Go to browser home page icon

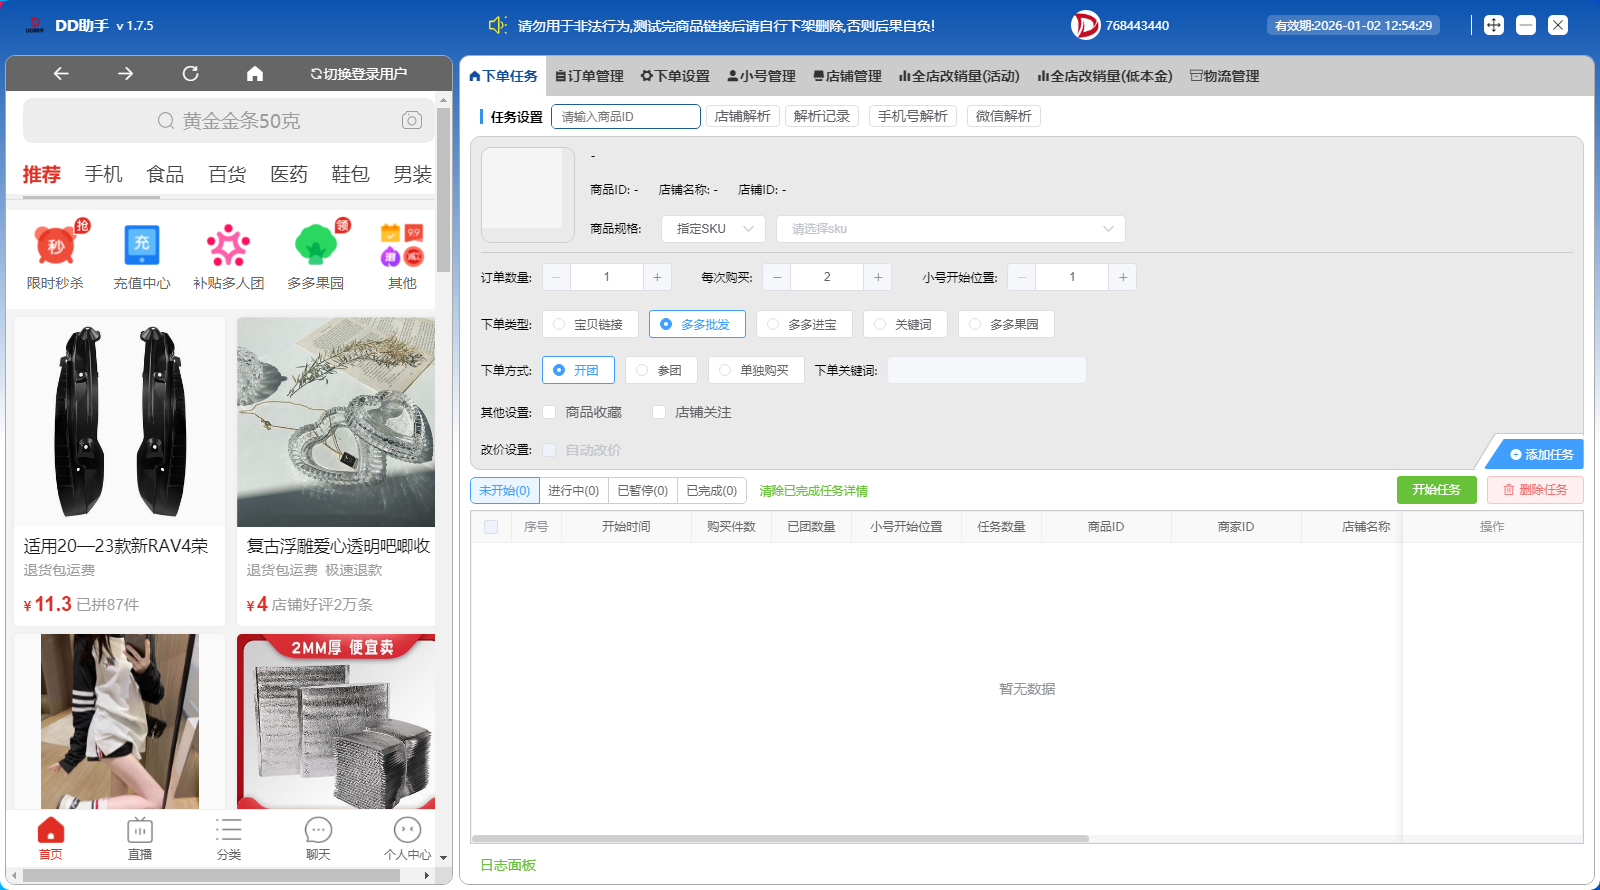coord(255,73)
